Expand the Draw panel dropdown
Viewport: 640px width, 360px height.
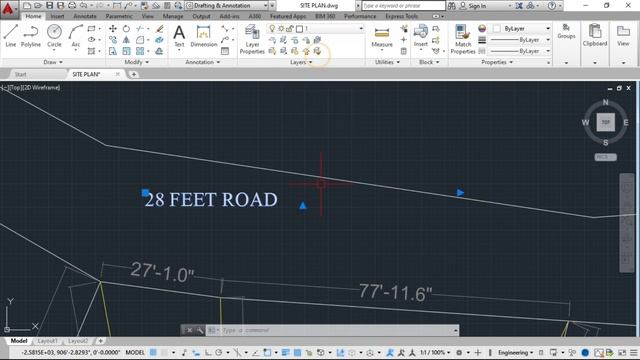pyautogui.click(x=53, y=62)
